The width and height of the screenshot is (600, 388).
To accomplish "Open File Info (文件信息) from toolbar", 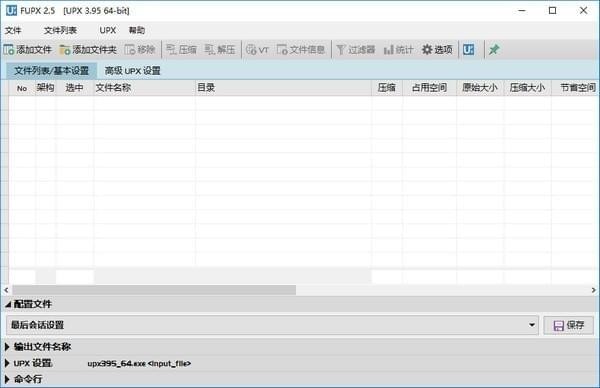I will tap(301, 49).
